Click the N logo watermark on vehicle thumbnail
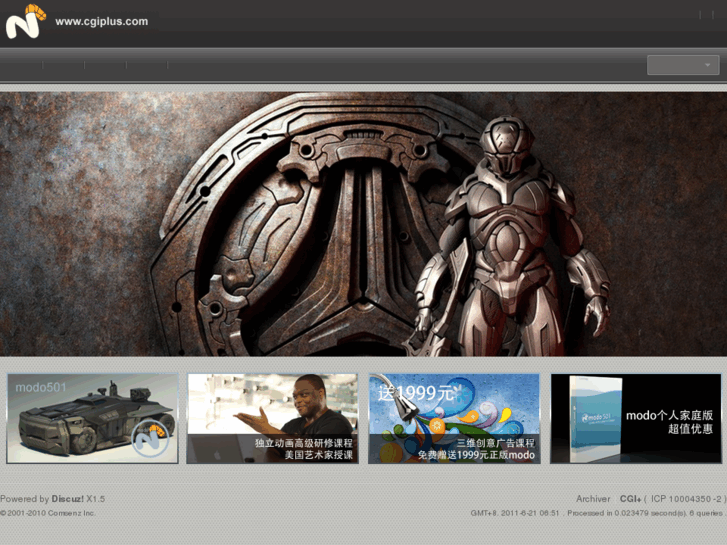The image size is (727, 545). 150,437
